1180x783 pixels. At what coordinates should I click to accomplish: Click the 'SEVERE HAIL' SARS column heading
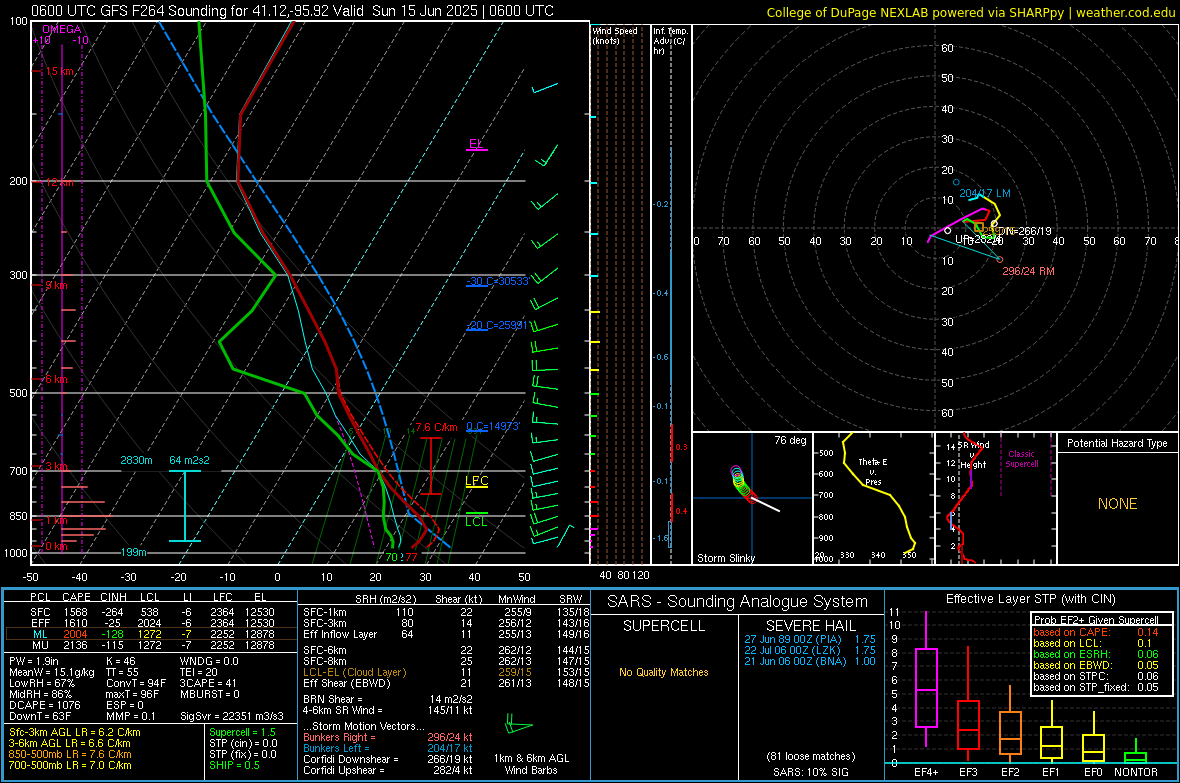810,626
